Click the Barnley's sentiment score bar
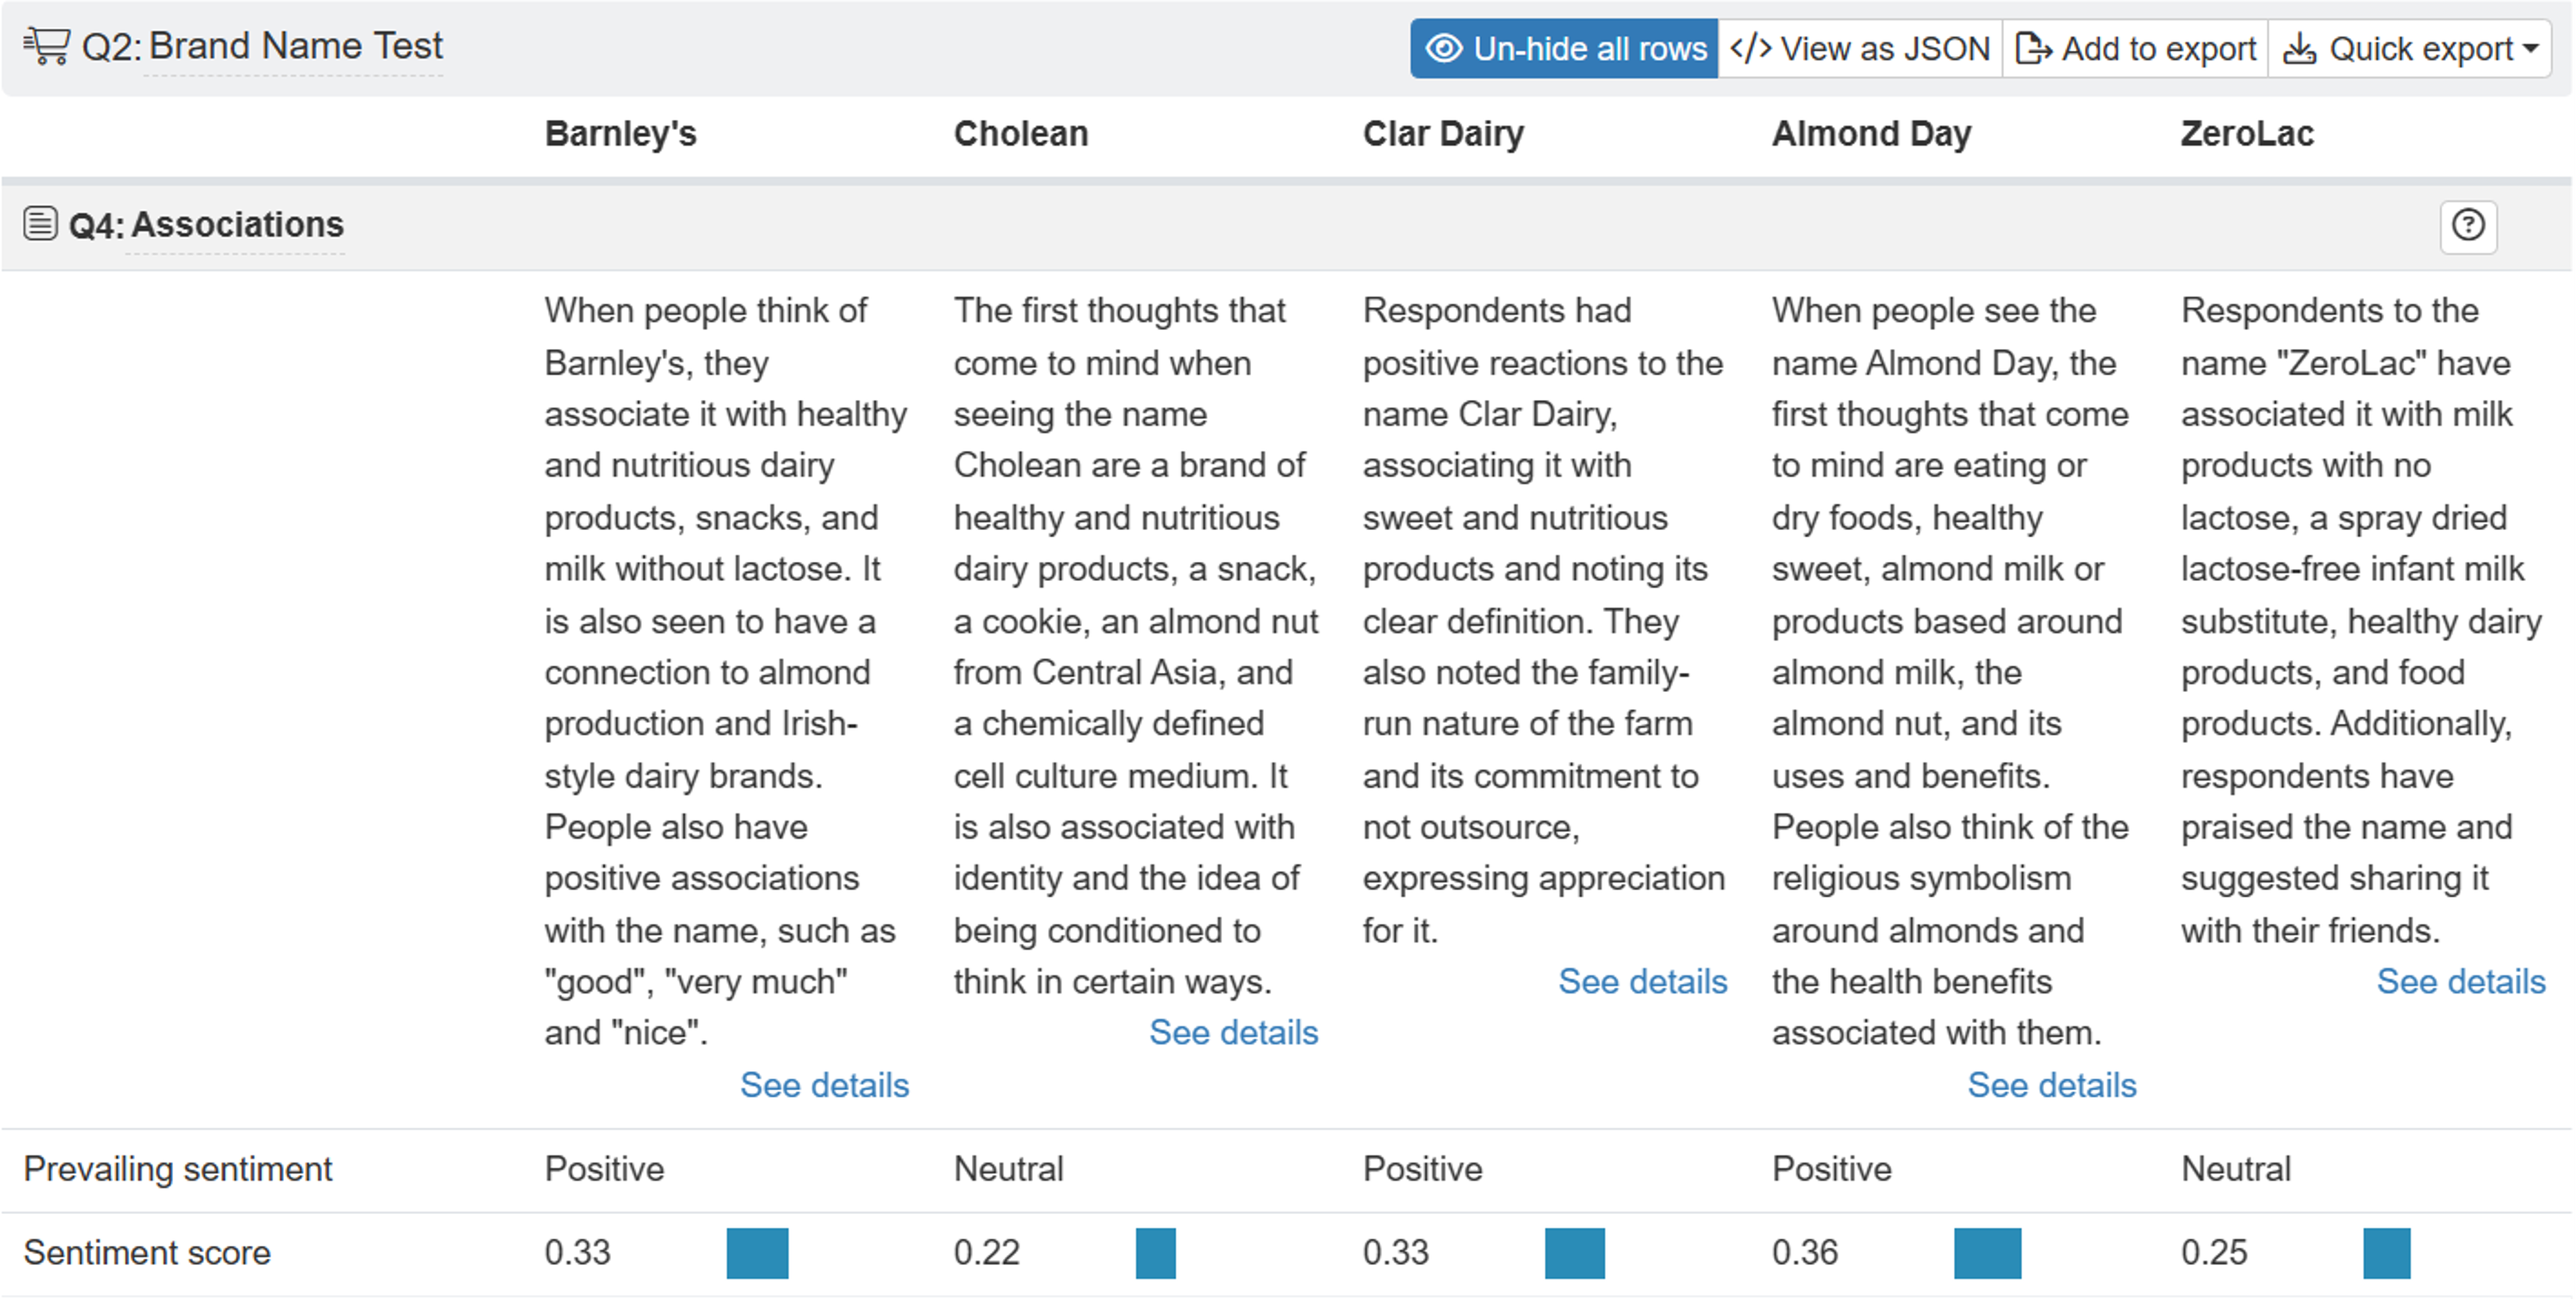This screenshot has width=2576, height=1303. [757, 1253]
